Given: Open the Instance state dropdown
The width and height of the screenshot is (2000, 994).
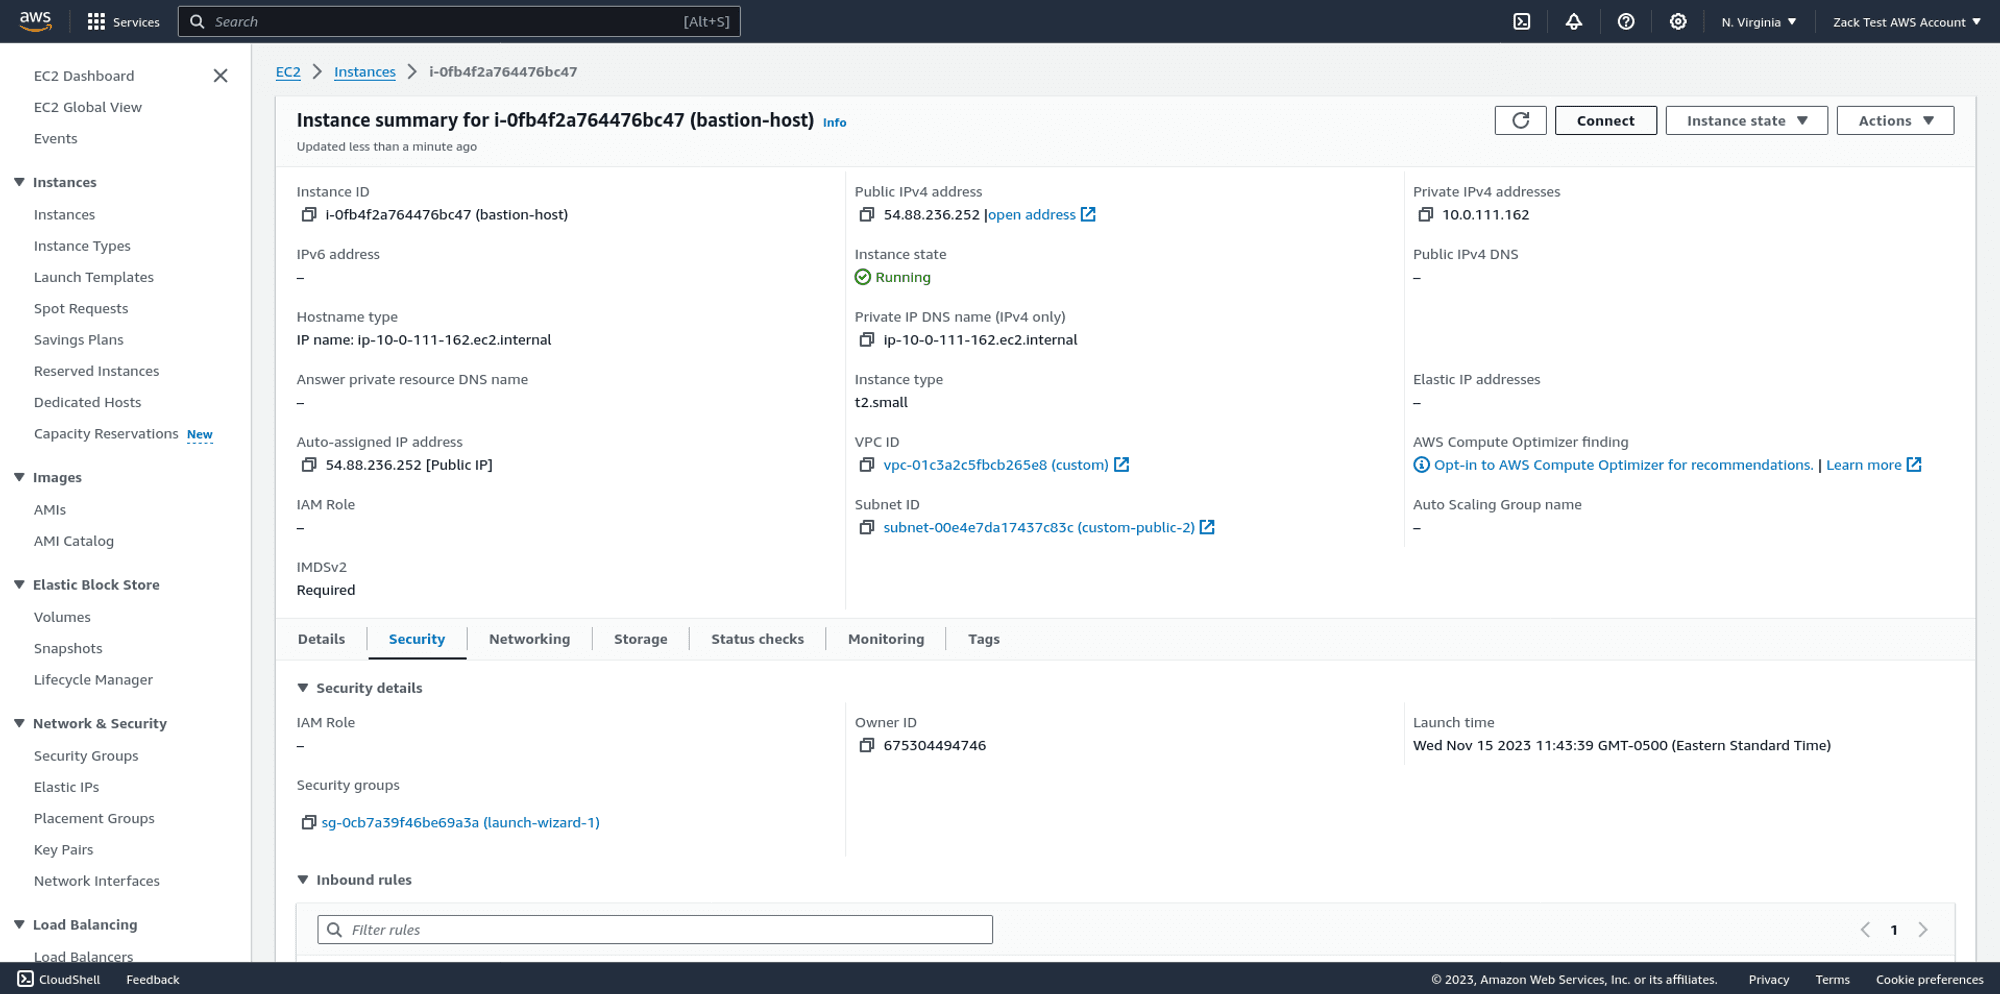Looking at the screenshot, I should coord(1746,120).
